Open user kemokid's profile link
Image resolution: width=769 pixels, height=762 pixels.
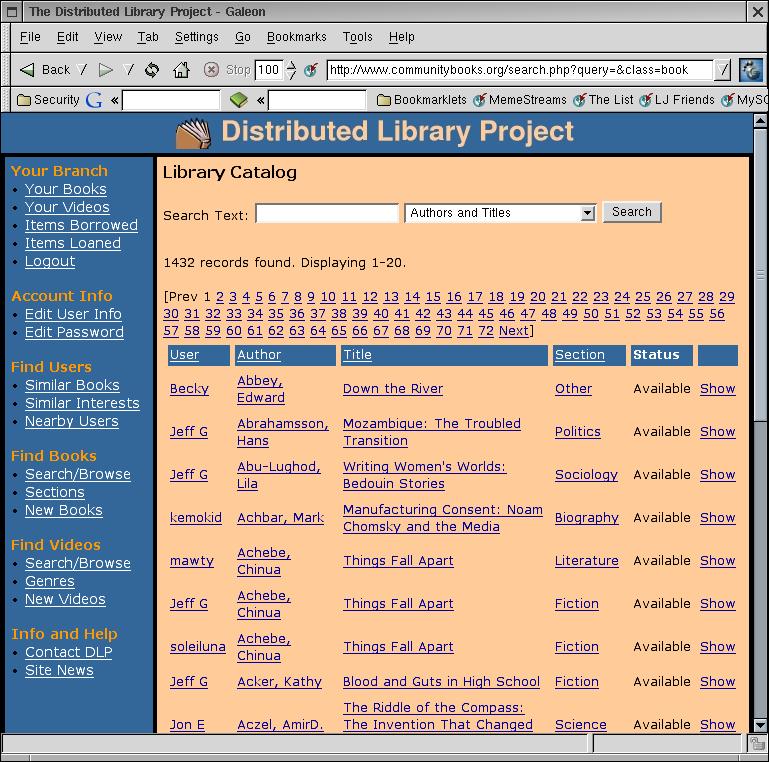point(196,518)
